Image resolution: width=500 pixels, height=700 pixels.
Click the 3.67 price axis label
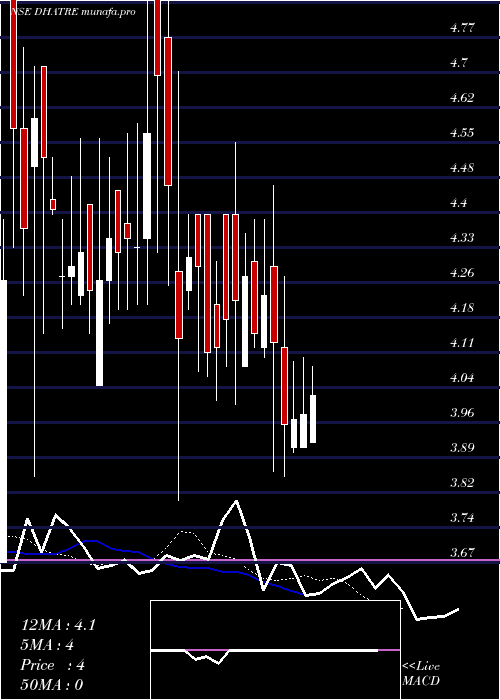pos(462,553)
